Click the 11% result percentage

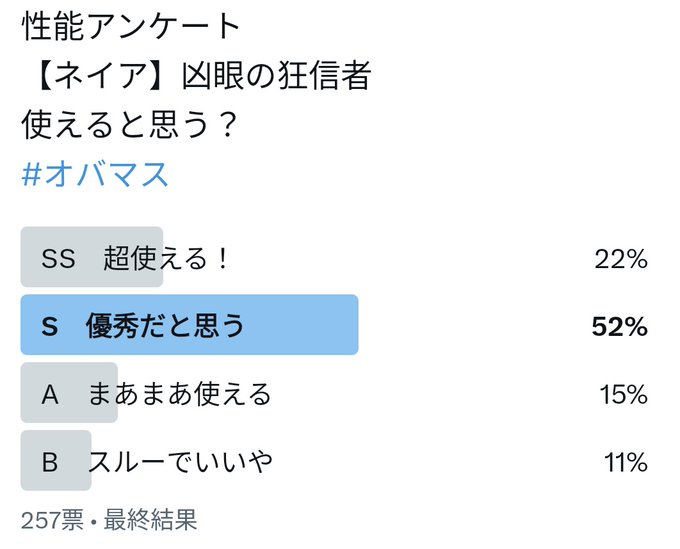click(626, 462)
